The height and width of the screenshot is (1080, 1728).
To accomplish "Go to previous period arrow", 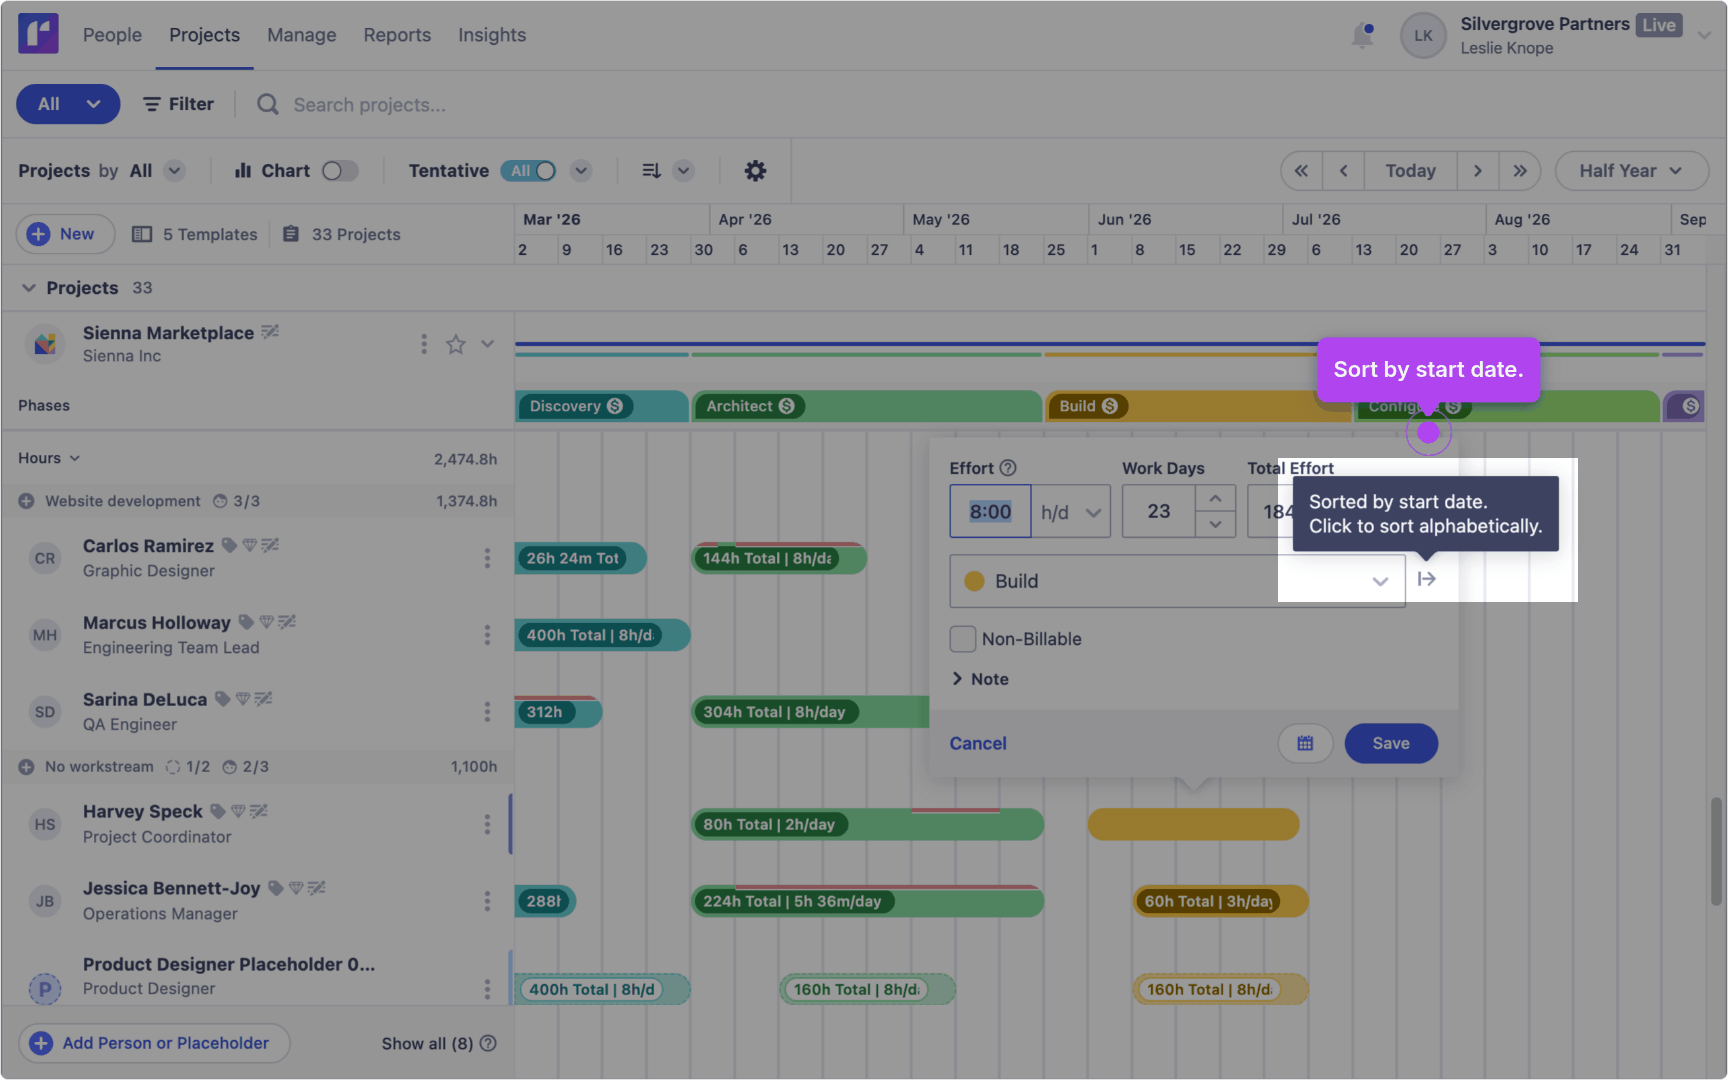I will point(1343,171).
